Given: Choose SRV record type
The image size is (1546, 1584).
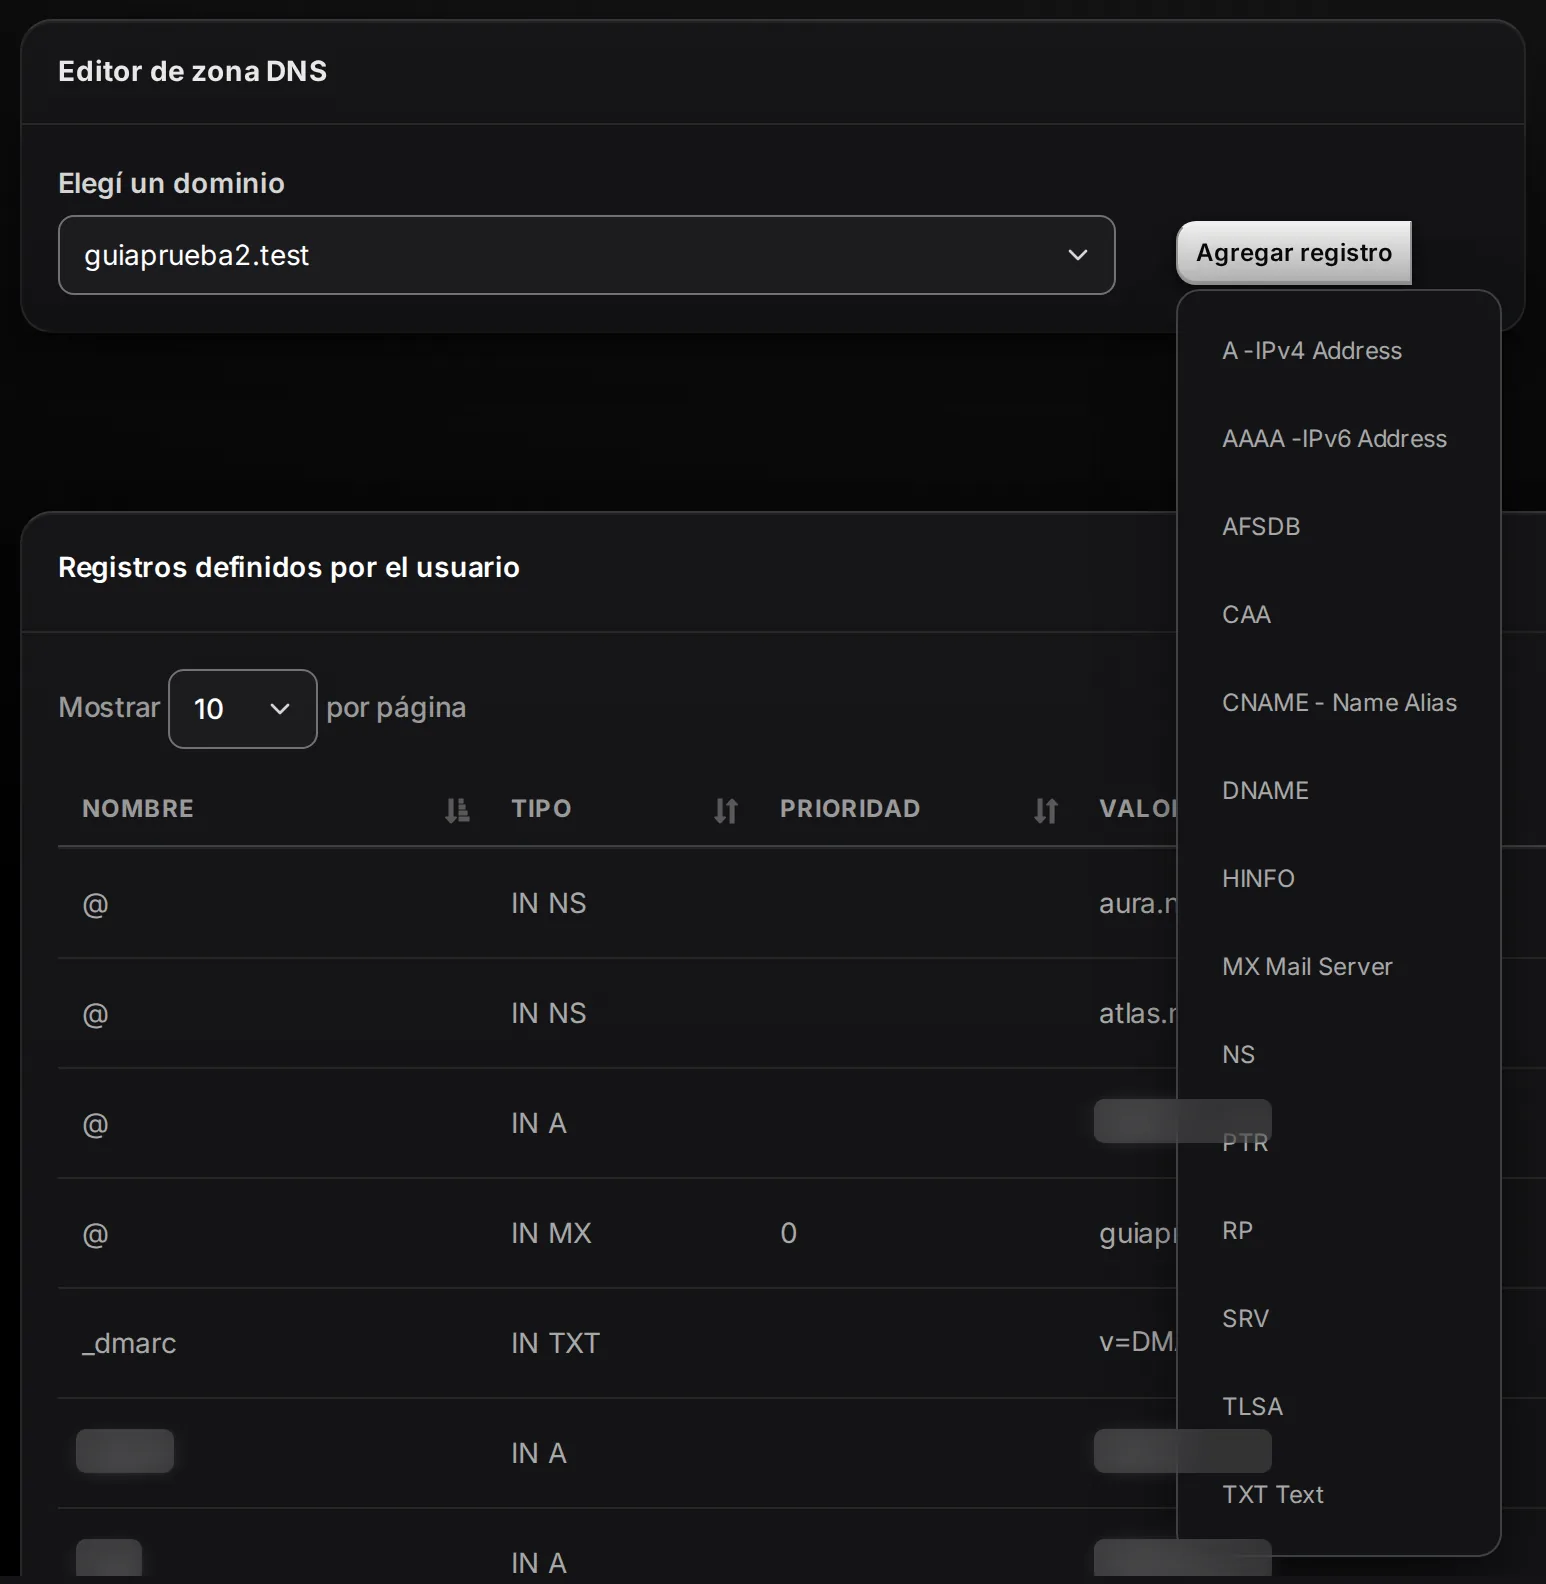Looking at the screenshot, I should 1245,1319.
